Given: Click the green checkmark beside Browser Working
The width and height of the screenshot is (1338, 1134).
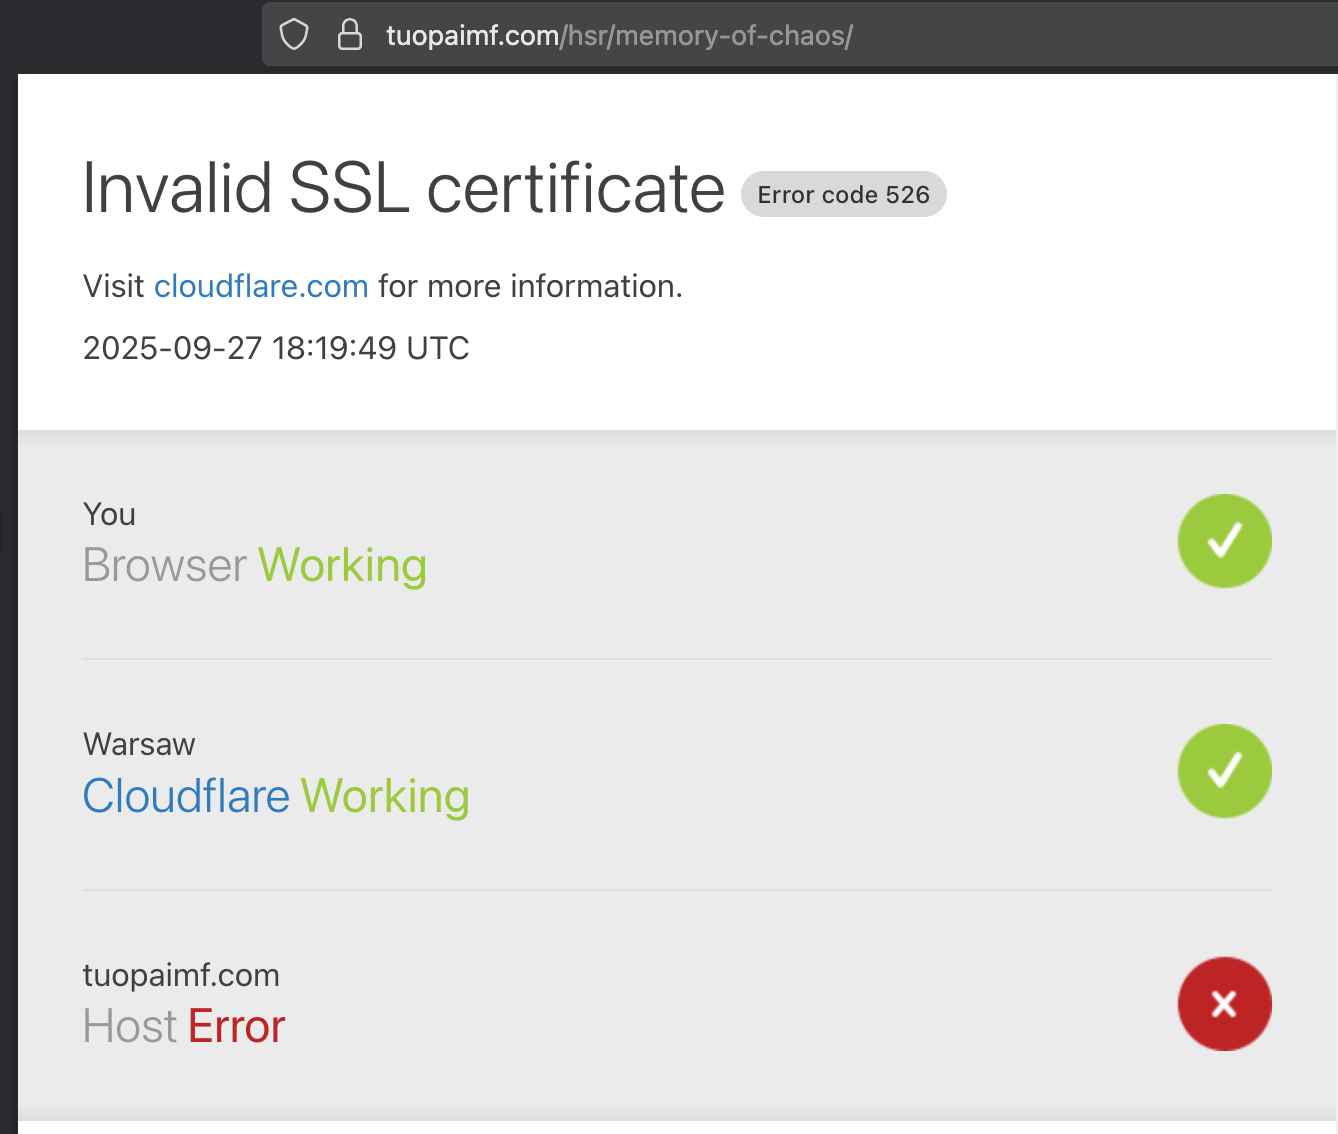Looking at the screenshot, I should (x=1224, y=541).
